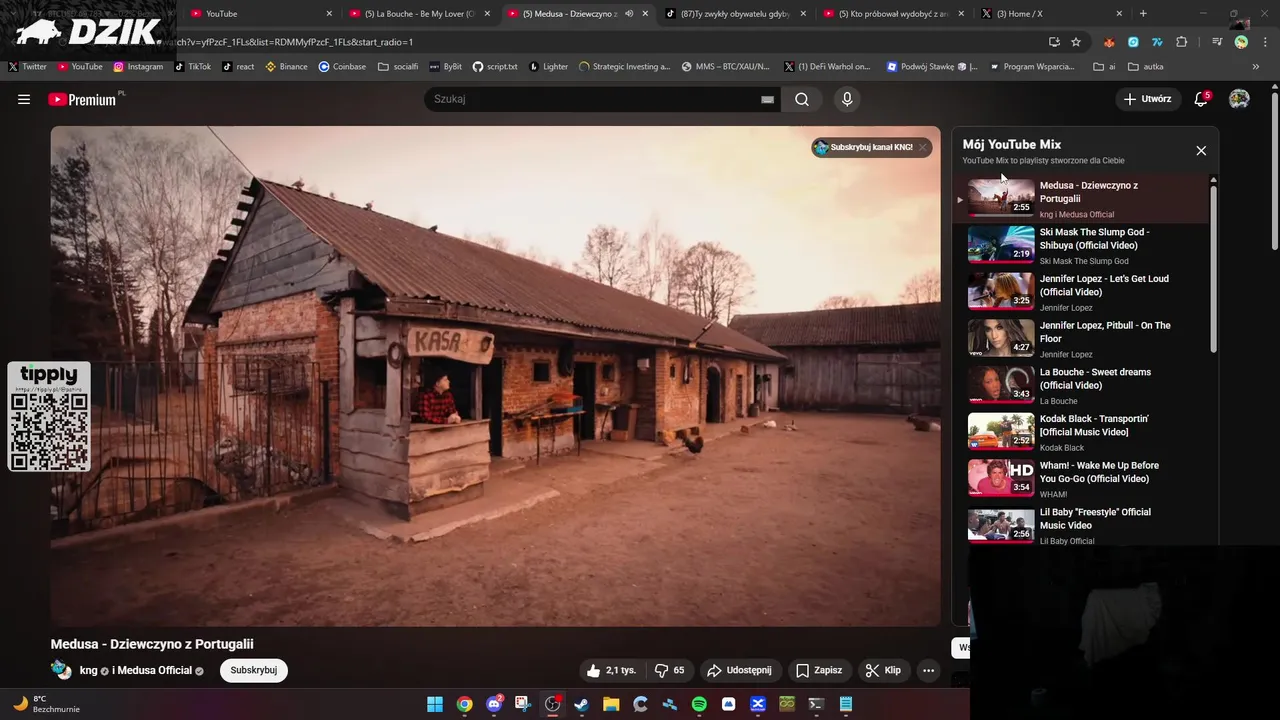Click the Subskrybuj button
The width and height of the screenshot is (1280, 720).
254,670
